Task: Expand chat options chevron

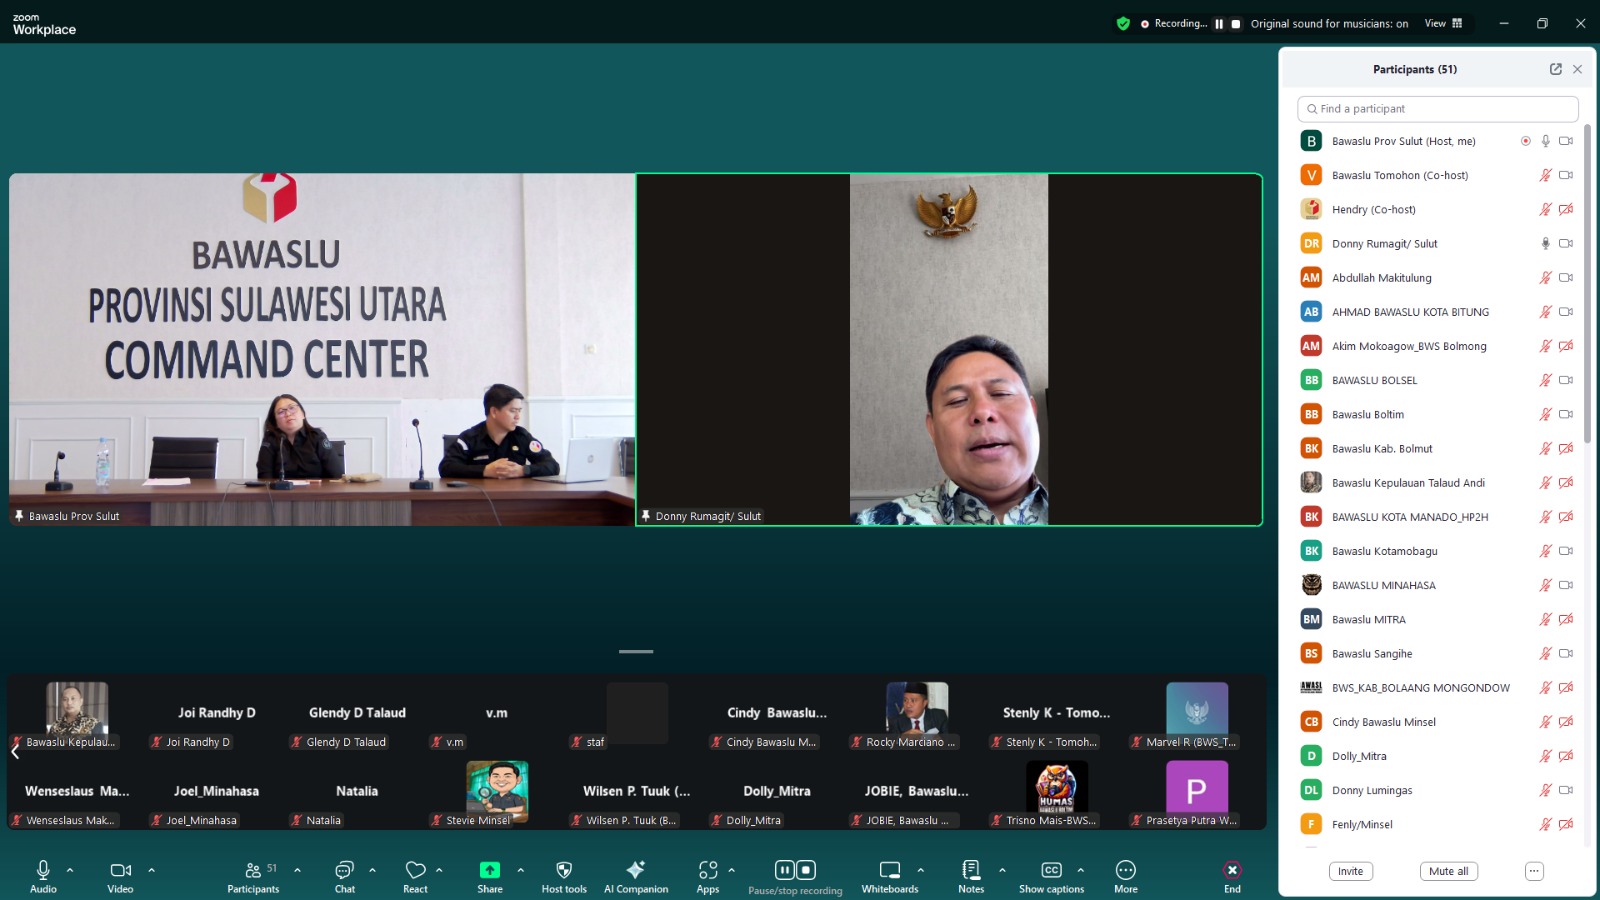Action: pyautogui.click(x=372, y=870)
